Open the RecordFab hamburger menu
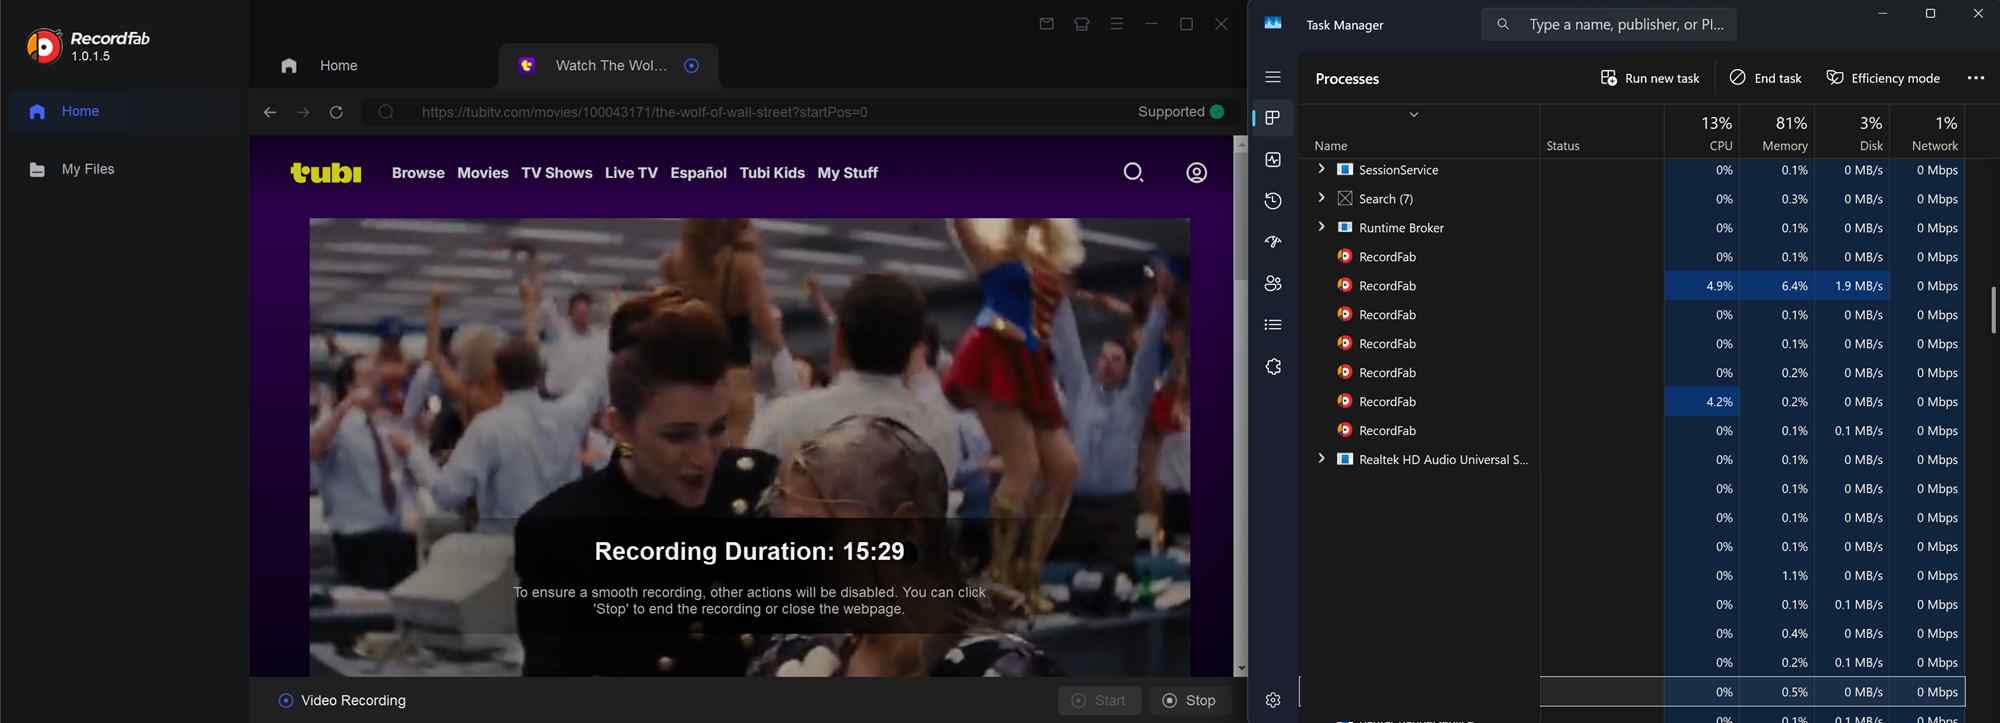This screenshot has height=723, width=2000. click(x=1116, y=24)
